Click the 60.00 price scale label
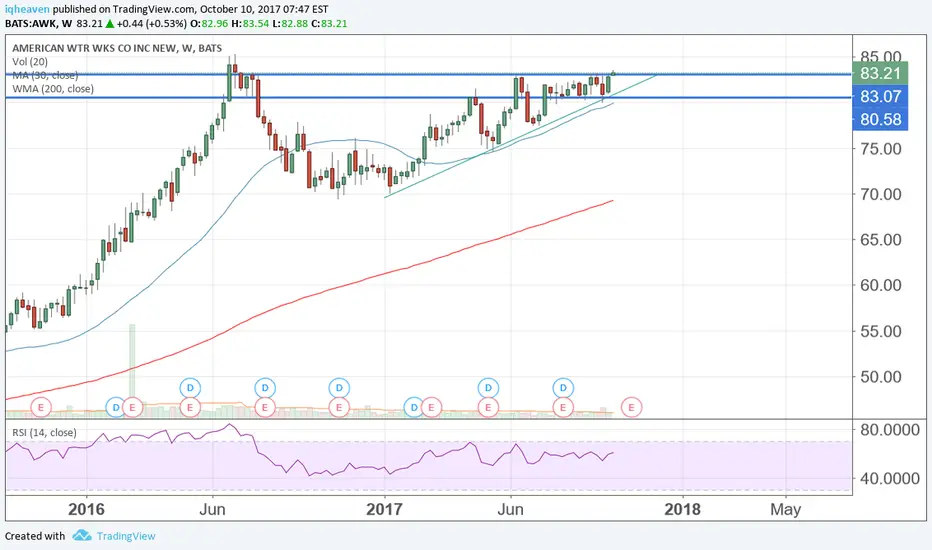 pos(881,285)
